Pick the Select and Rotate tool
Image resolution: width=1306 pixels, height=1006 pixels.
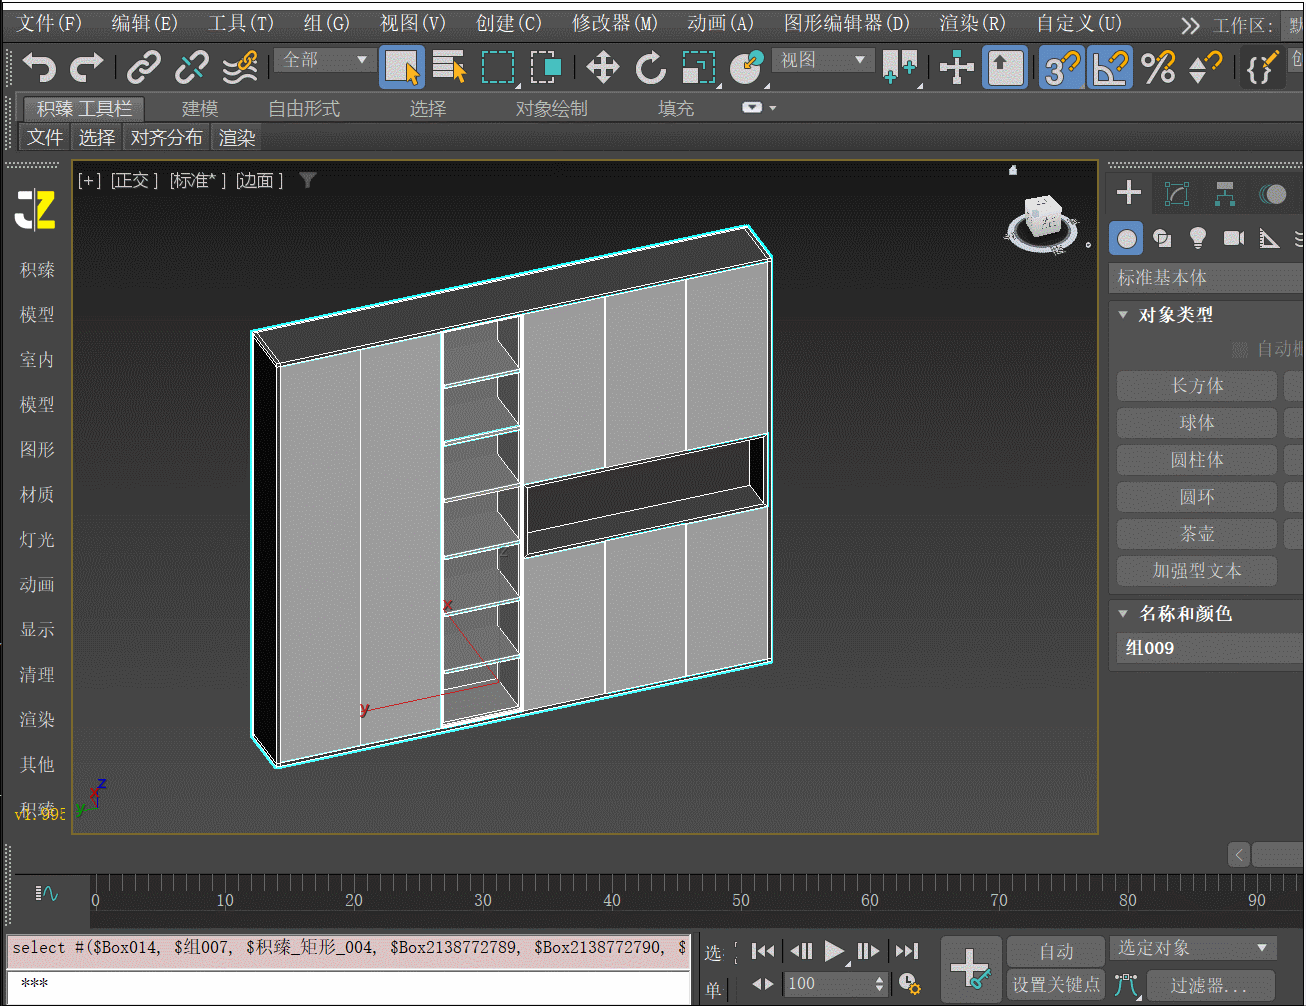(x=651, y=68)
